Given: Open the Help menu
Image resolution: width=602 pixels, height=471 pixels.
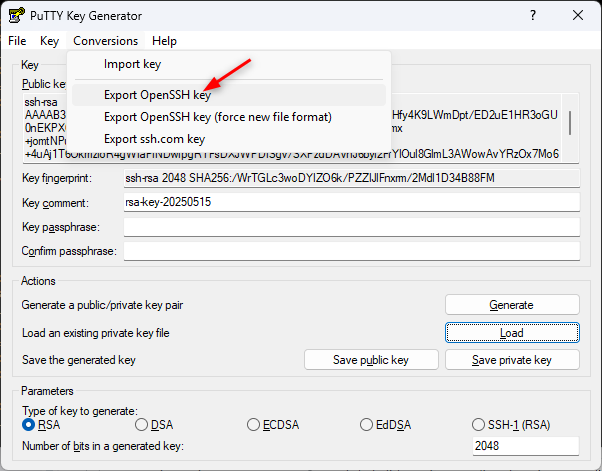Looking at the screenshot, I should pos(164,41).
